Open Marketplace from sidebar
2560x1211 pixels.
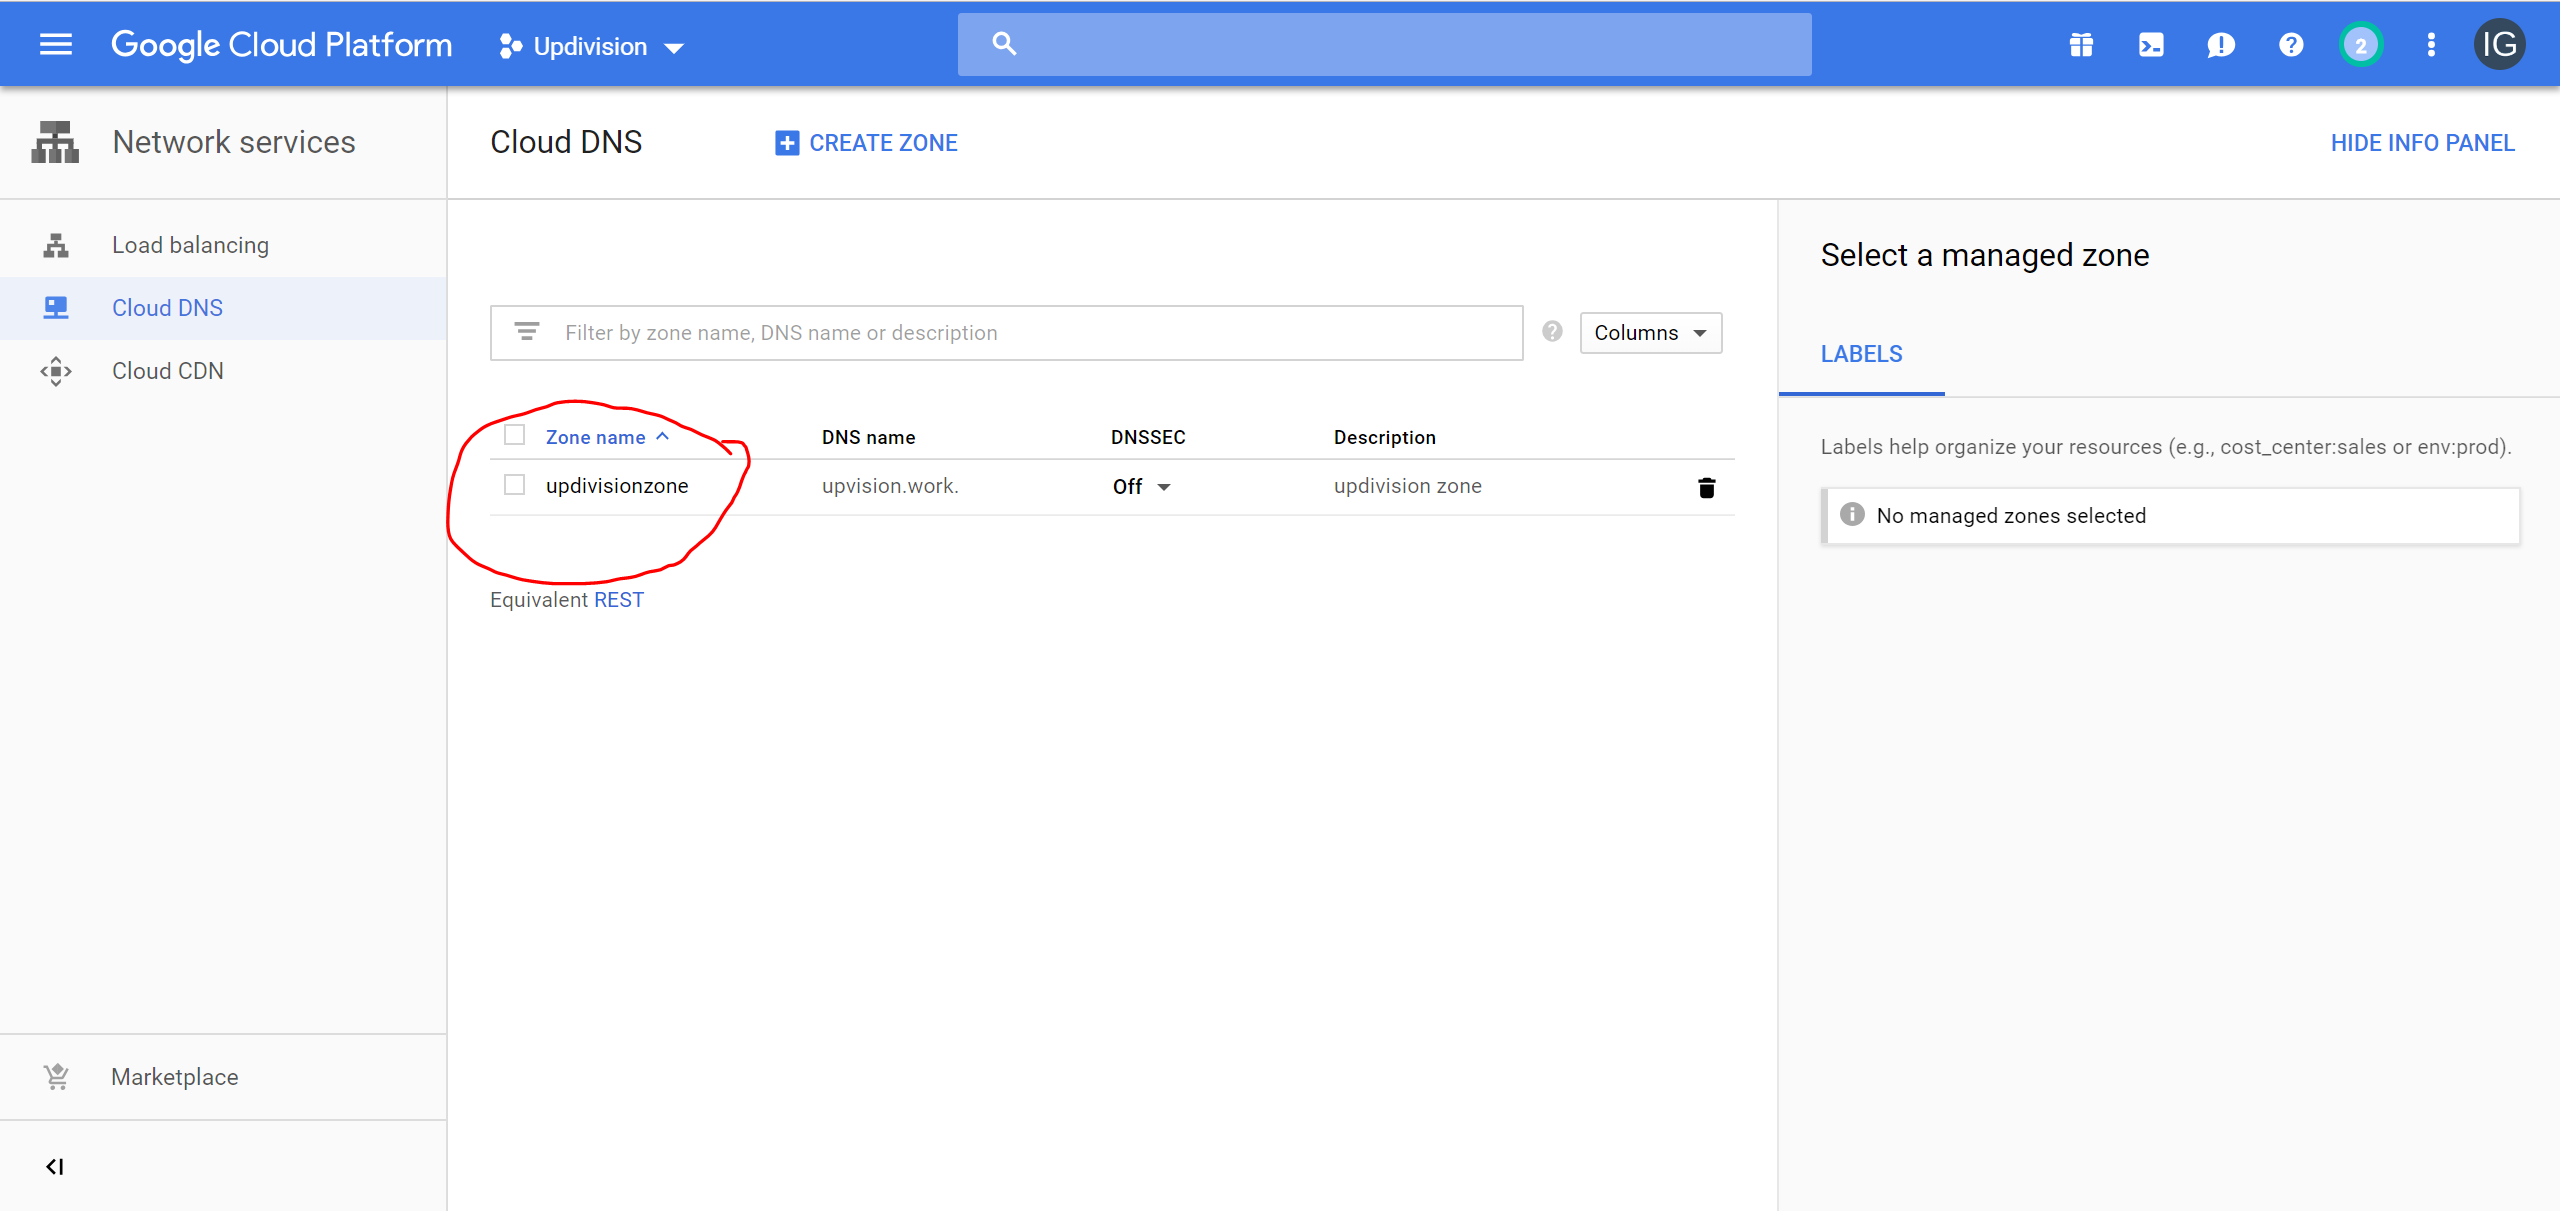[x=223, y=1077]
